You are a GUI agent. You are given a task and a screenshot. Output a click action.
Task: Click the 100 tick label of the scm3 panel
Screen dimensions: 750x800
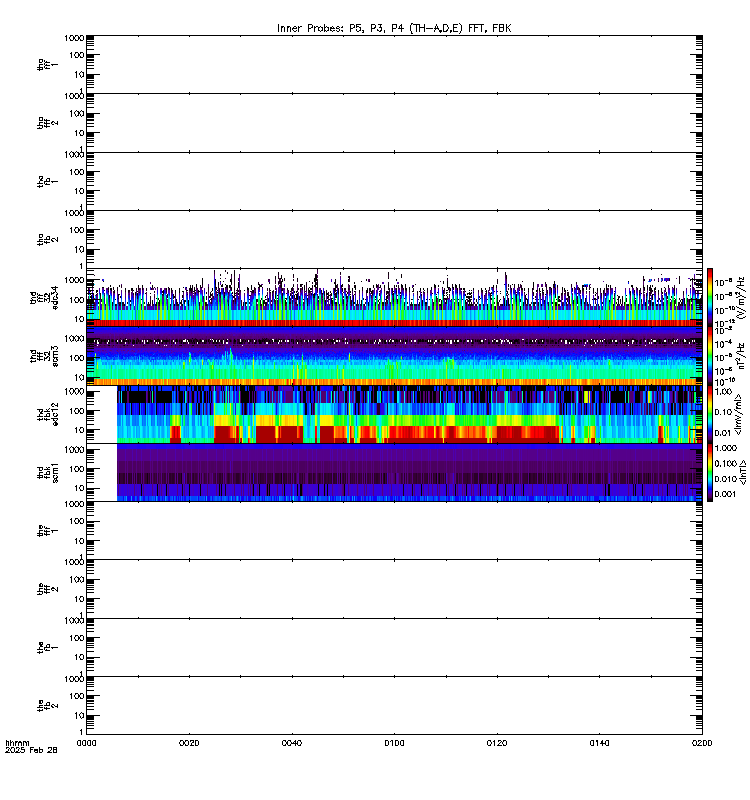coord(77,358)
